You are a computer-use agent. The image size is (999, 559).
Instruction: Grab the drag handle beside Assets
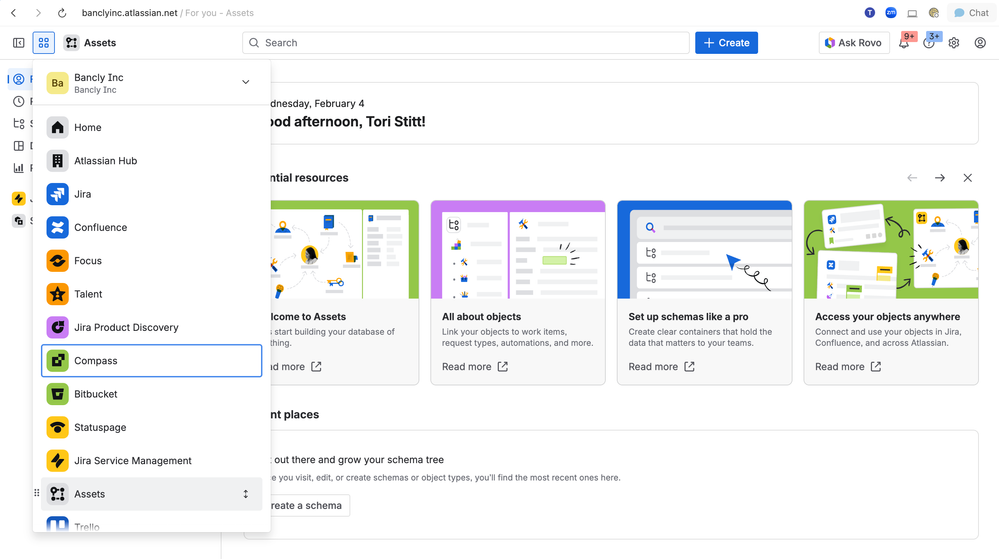click(36, 493)
